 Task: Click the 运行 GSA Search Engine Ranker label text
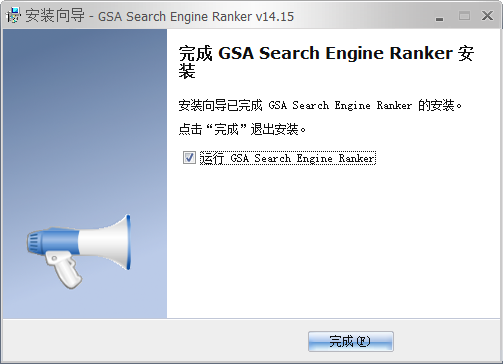(288, 158)
